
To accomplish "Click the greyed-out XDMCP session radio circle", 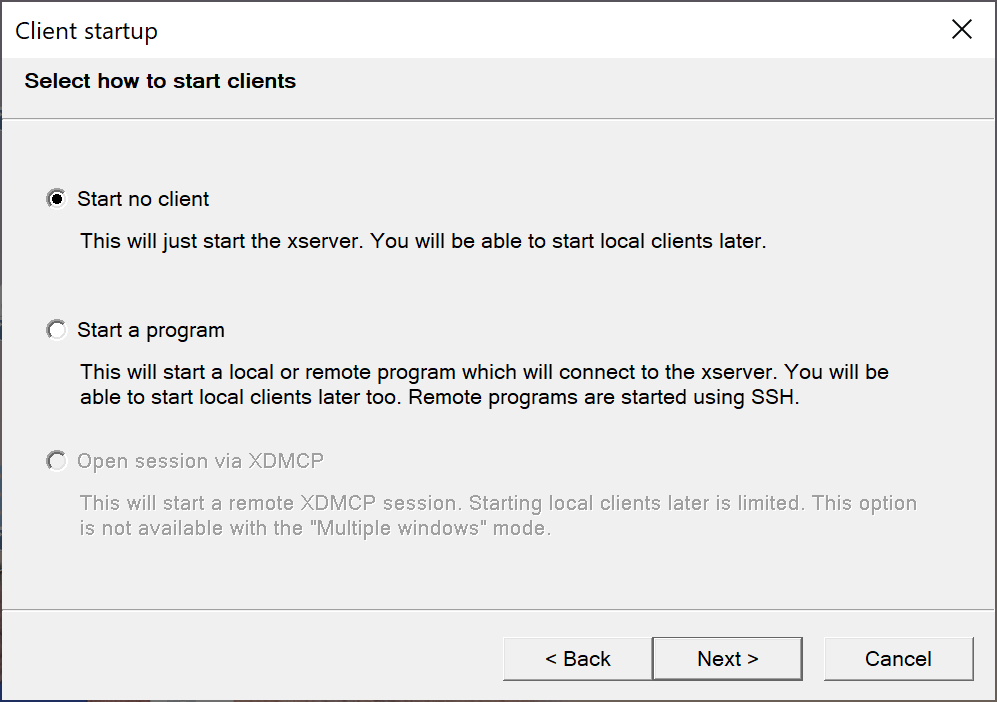I will (57, 461).
